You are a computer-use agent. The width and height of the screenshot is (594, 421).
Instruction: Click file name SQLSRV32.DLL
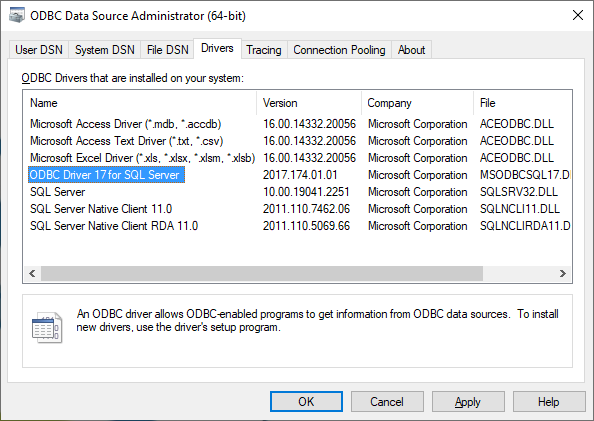click(x=519, y=192)
